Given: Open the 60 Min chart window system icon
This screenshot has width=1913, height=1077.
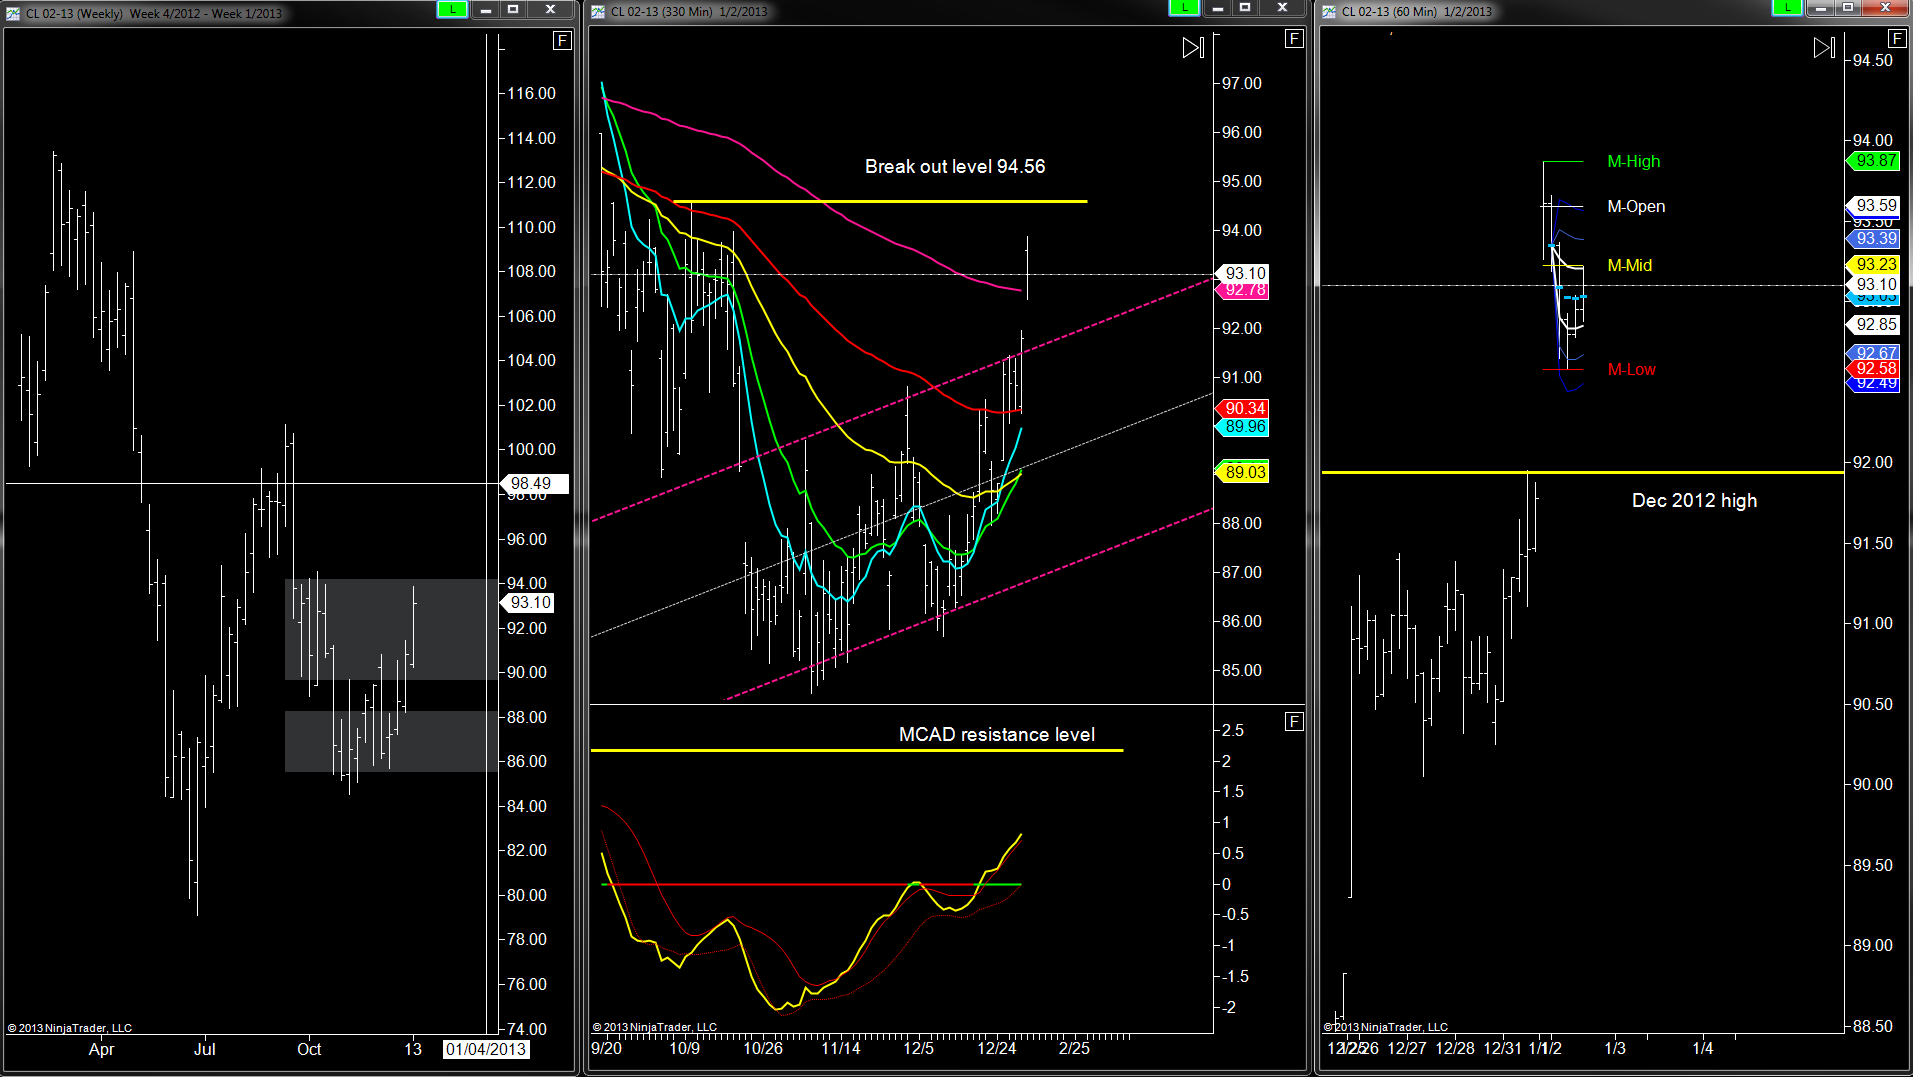Looking at the screenshot, I should (x=1329, y=12).
